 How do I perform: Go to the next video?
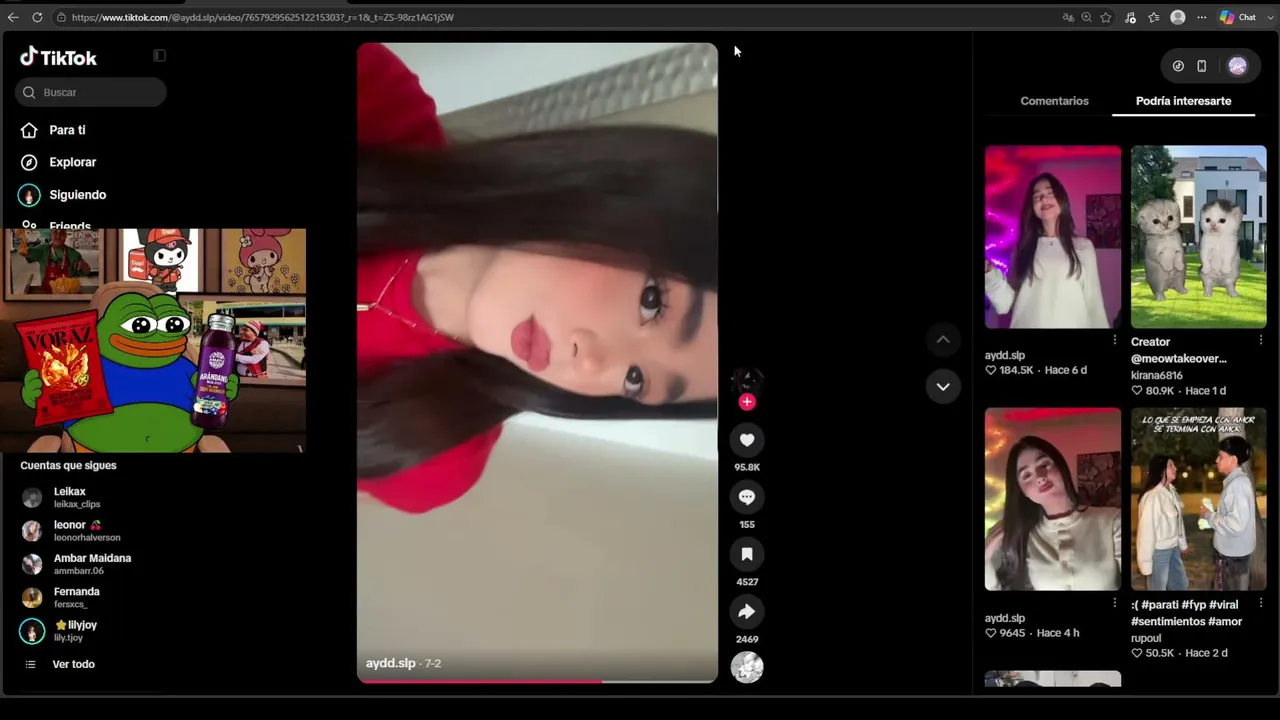tap(943, 386)
